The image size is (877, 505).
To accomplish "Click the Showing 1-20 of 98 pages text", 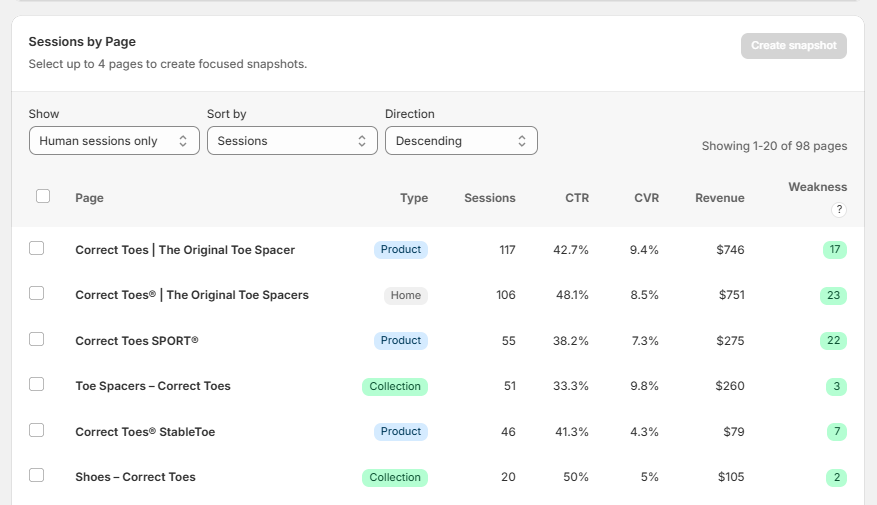I will pos(775,146).
